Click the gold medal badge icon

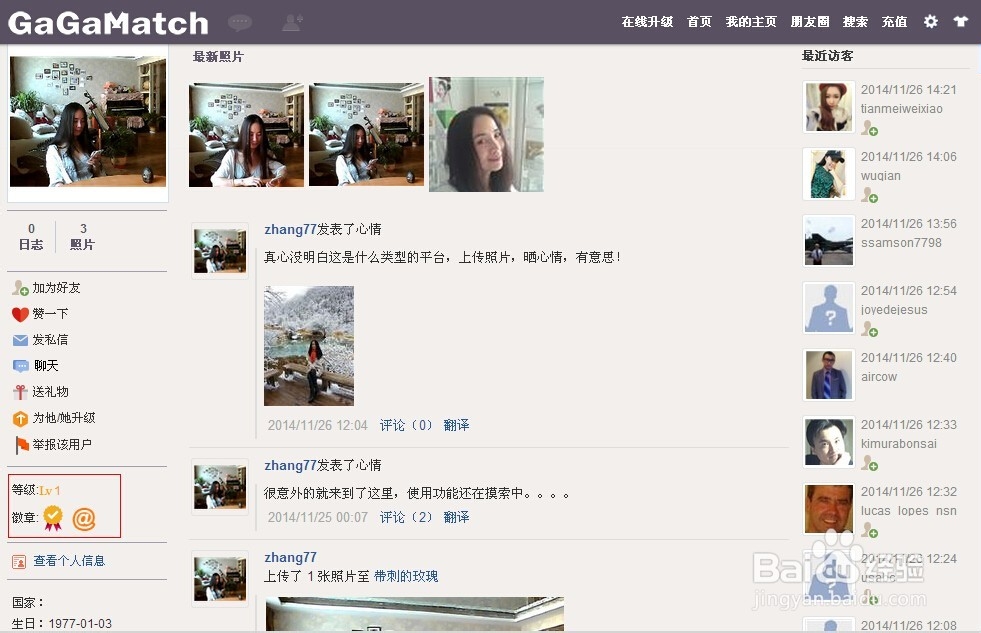[x=53, y=518]
